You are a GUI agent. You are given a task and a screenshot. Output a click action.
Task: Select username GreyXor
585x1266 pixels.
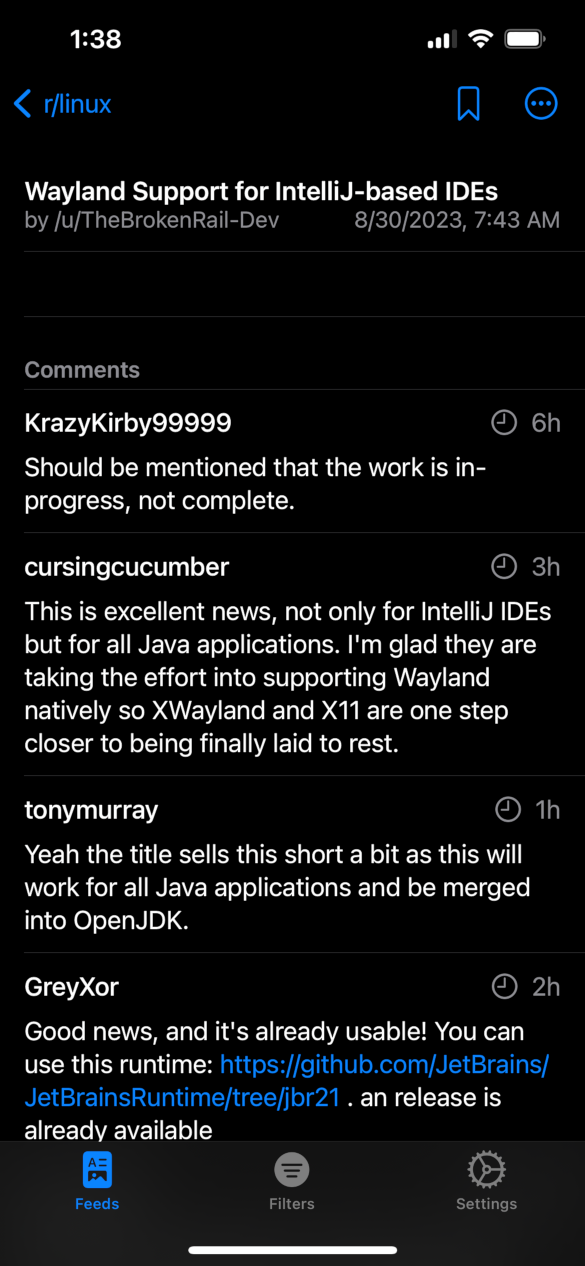point(72,987)
